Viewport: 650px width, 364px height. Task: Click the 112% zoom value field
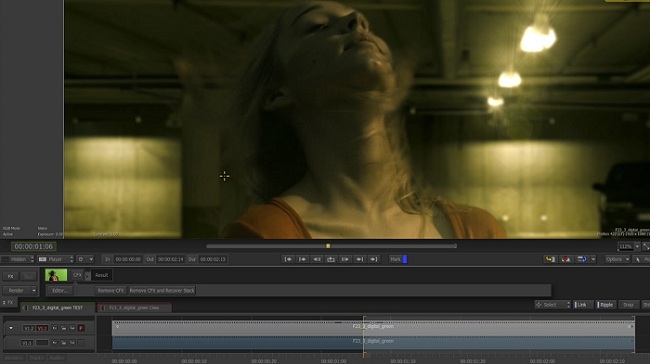point(625,246)
